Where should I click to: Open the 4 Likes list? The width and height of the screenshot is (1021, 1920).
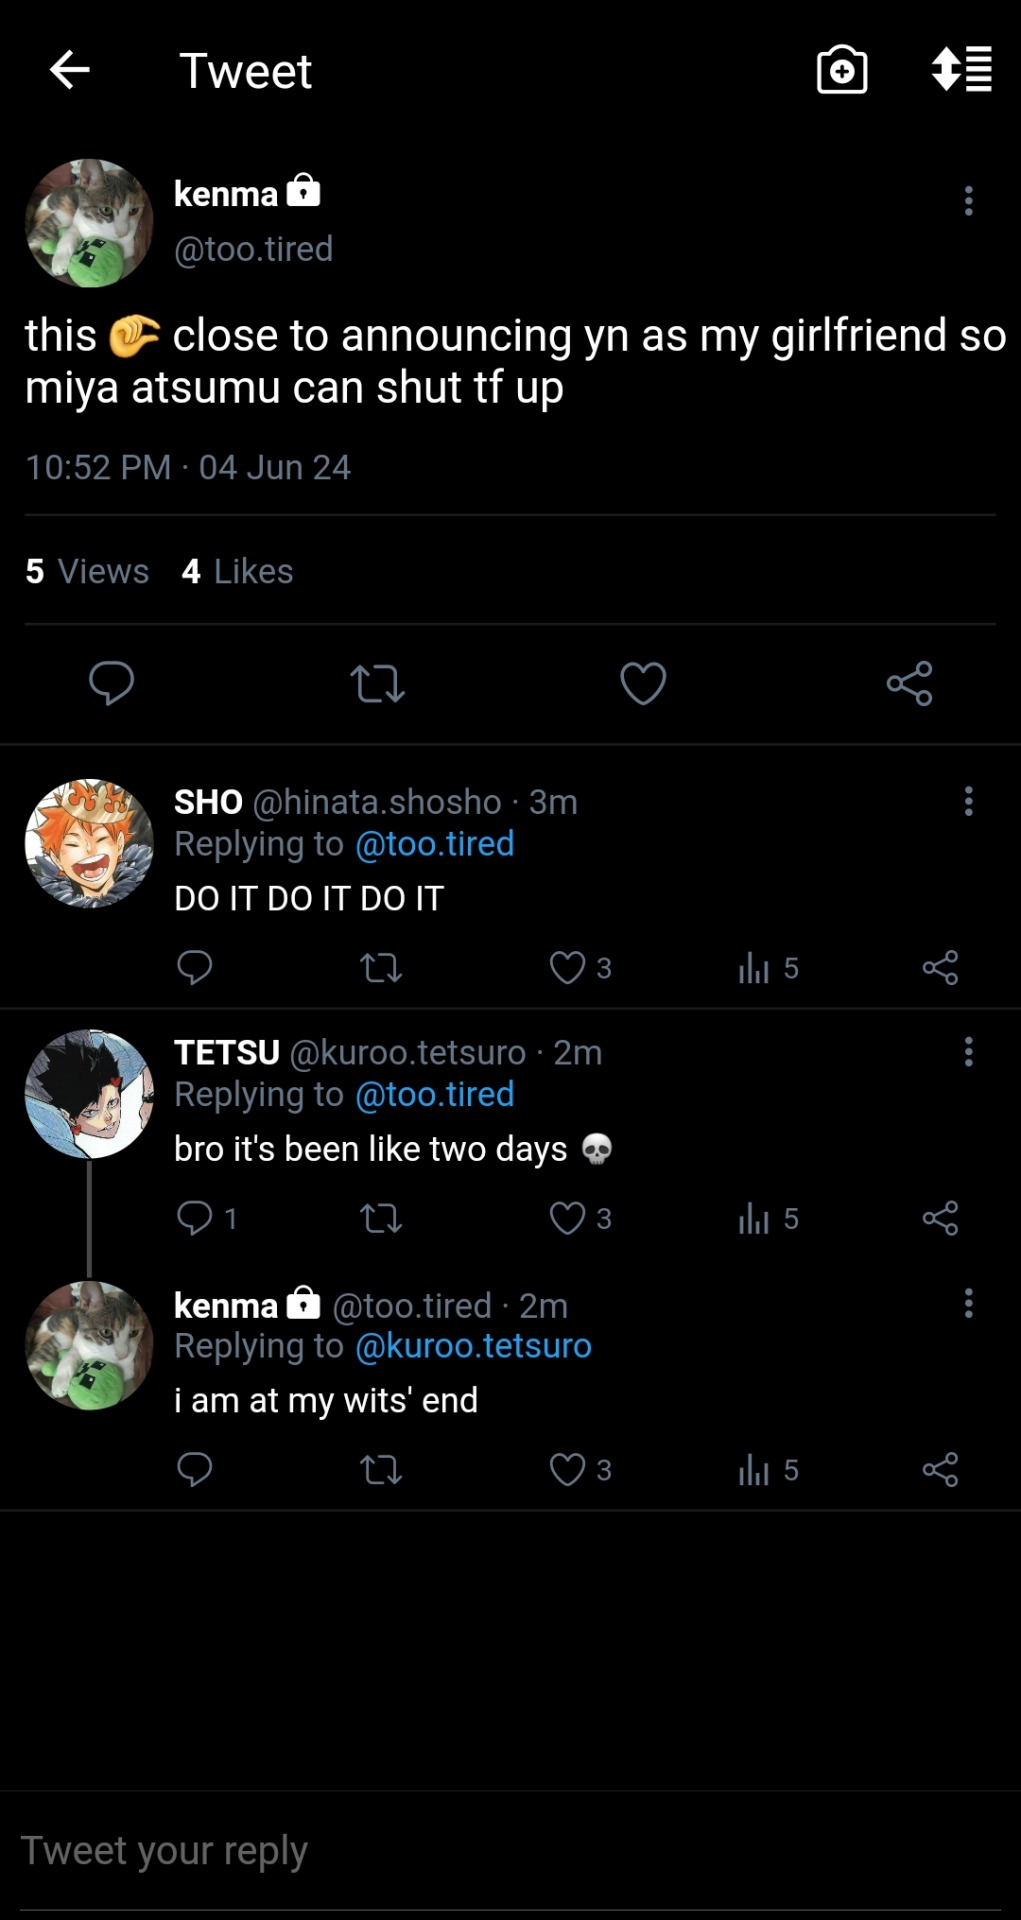(237, 571)
